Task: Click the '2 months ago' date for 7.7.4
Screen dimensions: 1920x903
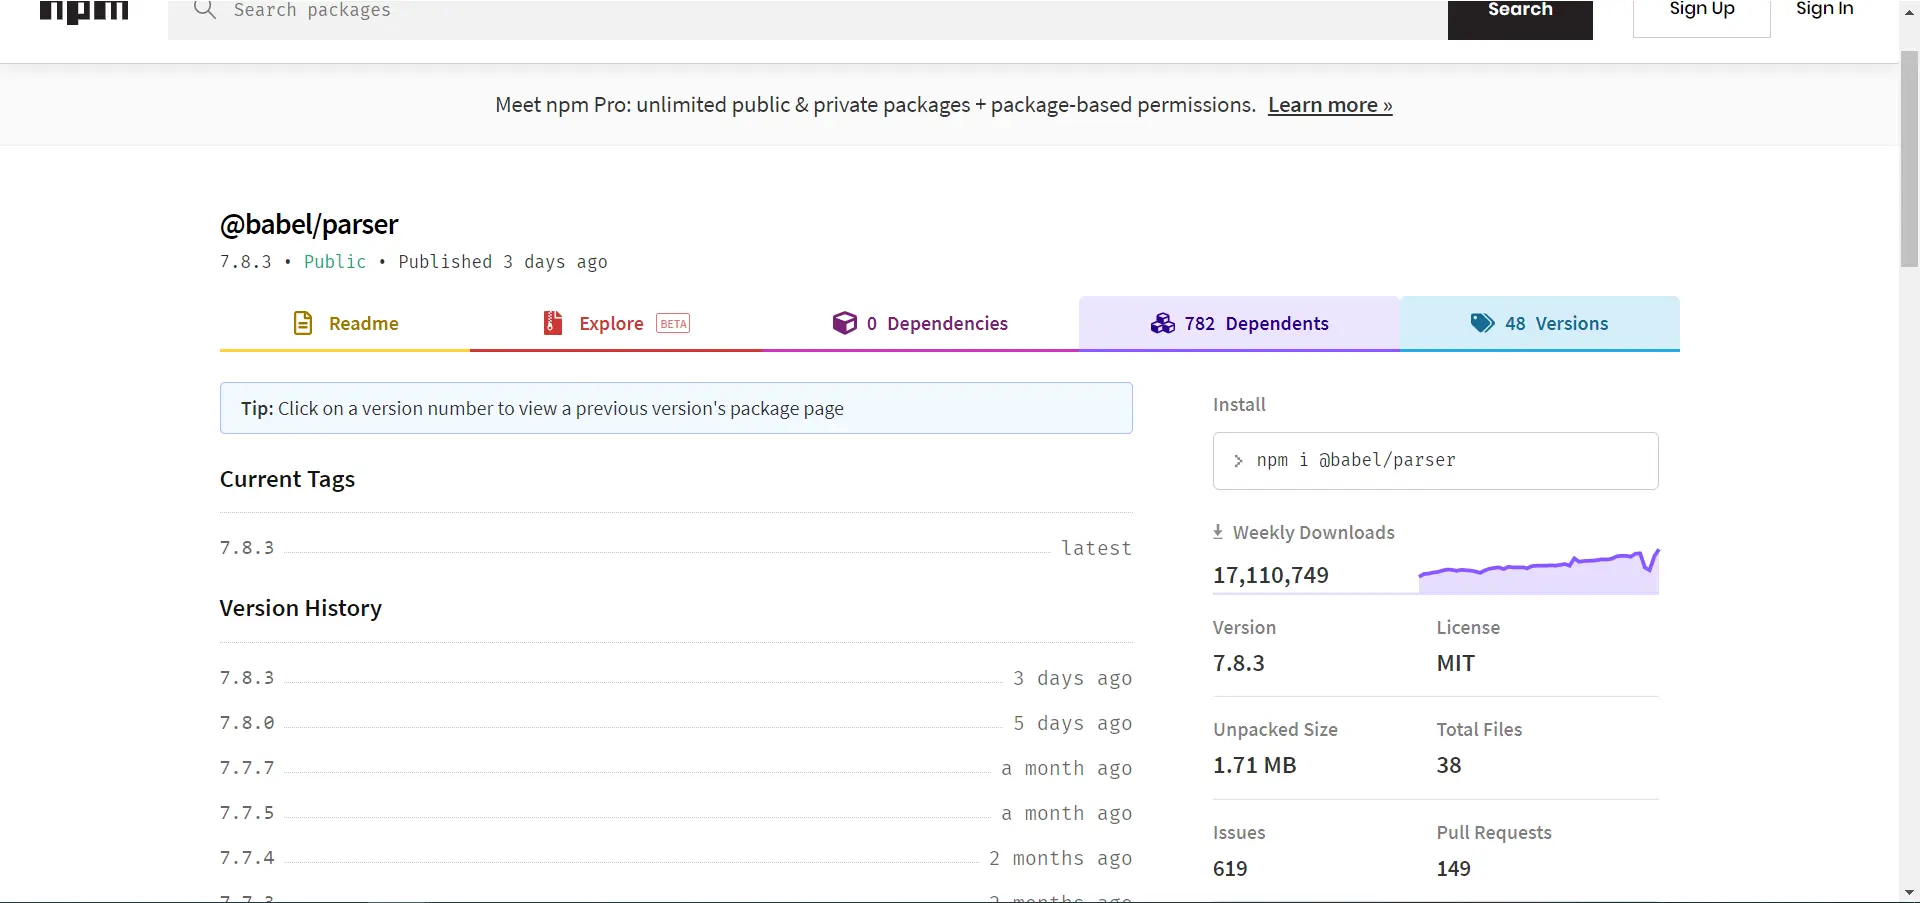Action: [1061, 858]
